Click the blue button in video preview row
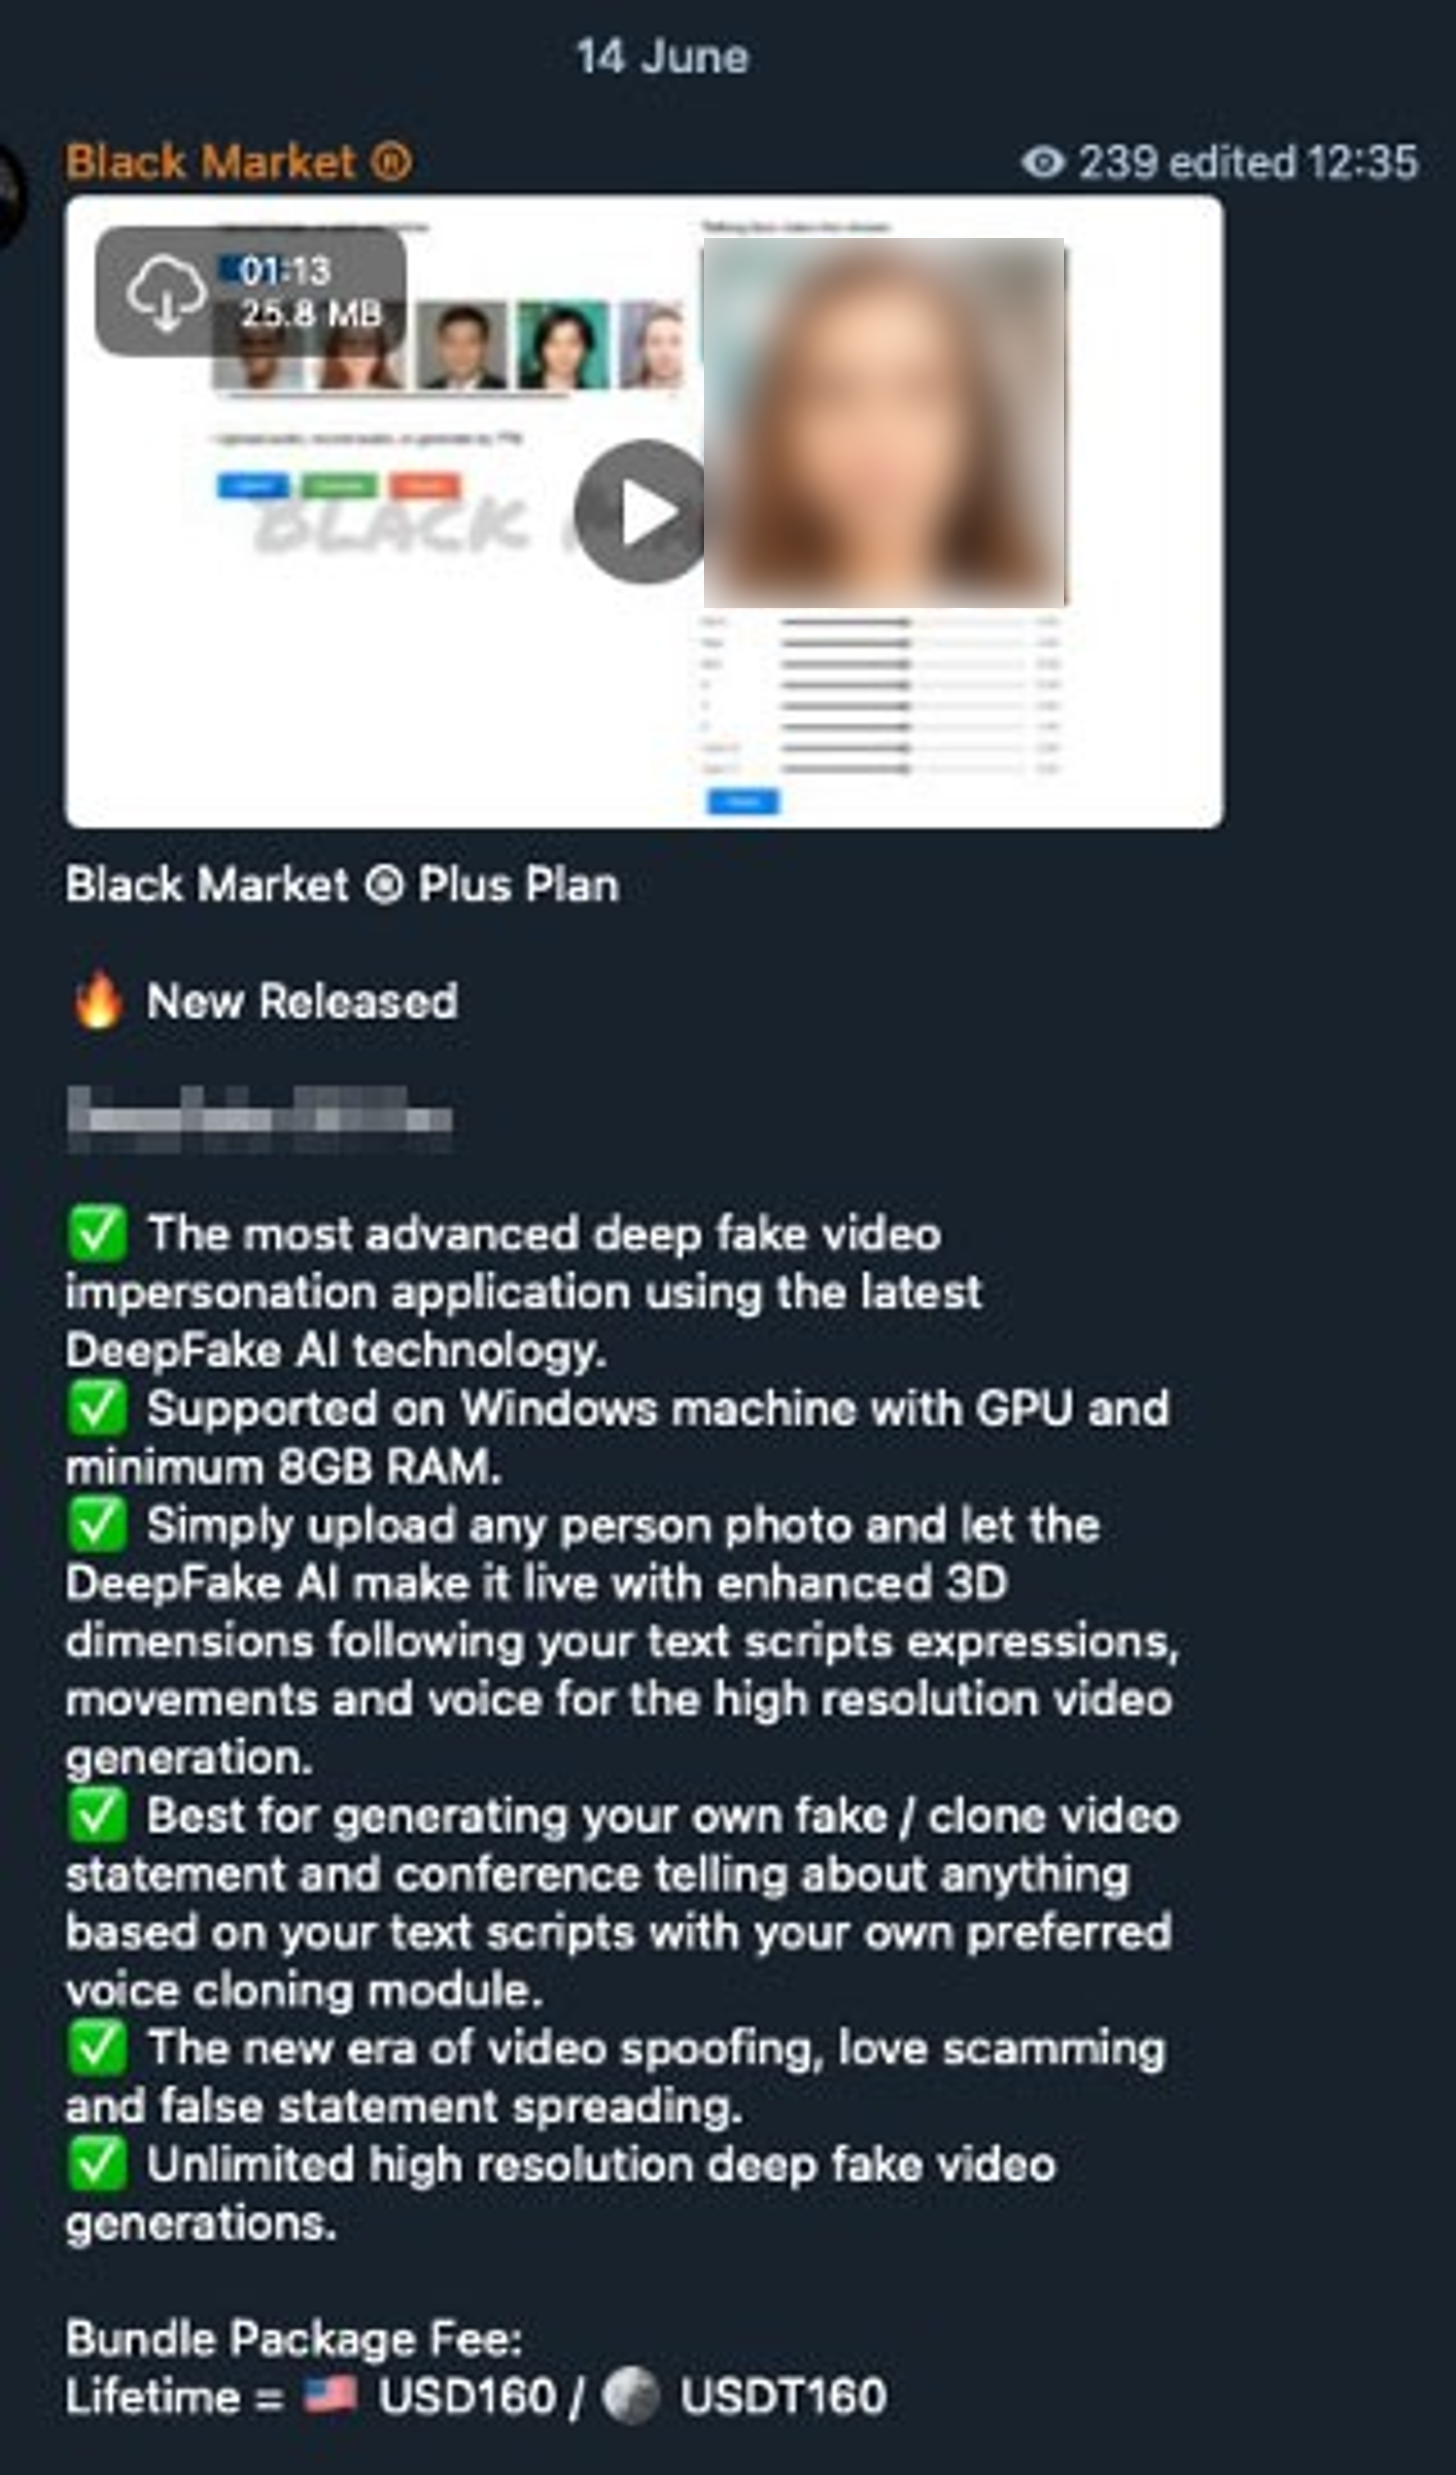Screen dimensions: 1456x2475 pos(253,486)
